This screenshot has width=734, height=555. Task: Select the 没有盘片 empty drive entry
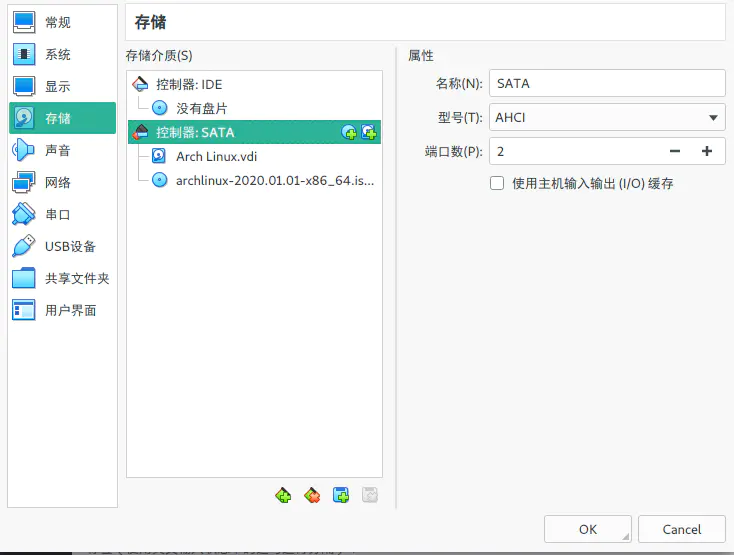[x=254, y=108]
